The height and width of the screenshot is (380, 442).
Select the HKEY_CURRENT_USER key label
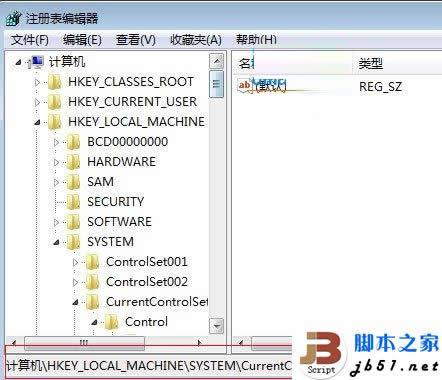coord(132,102)
